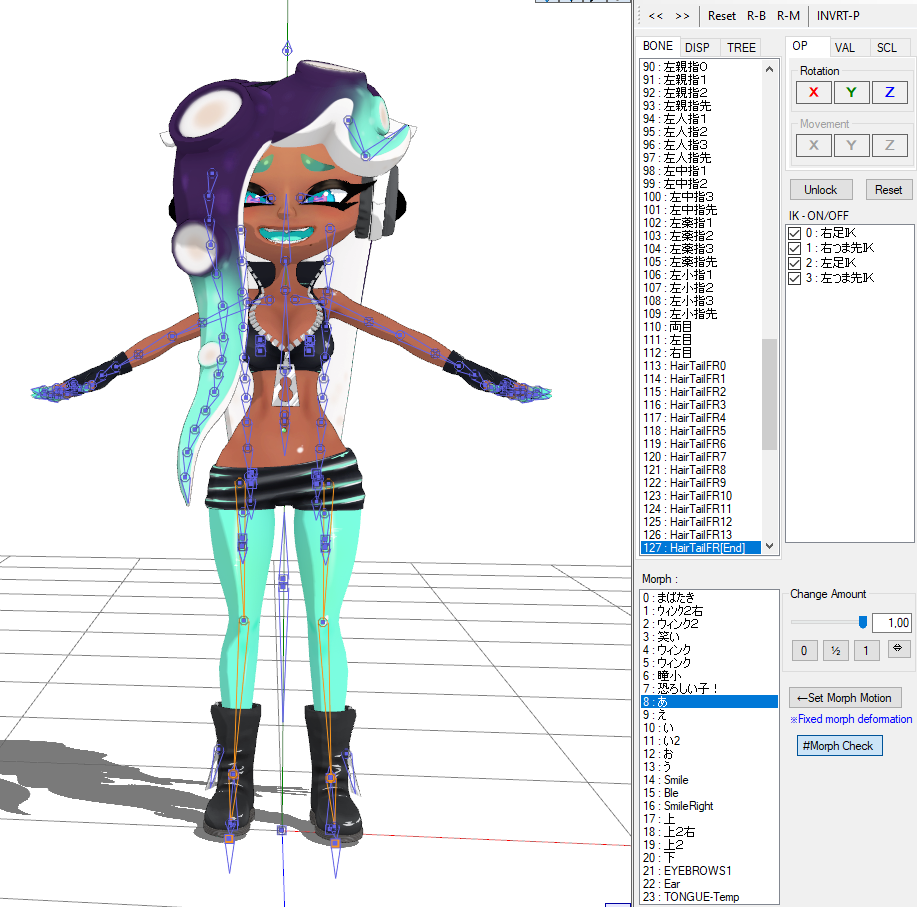Select bone 127 : HairTailFR[End]
This screenshot has height=907, width=917.
pos(701,548)
